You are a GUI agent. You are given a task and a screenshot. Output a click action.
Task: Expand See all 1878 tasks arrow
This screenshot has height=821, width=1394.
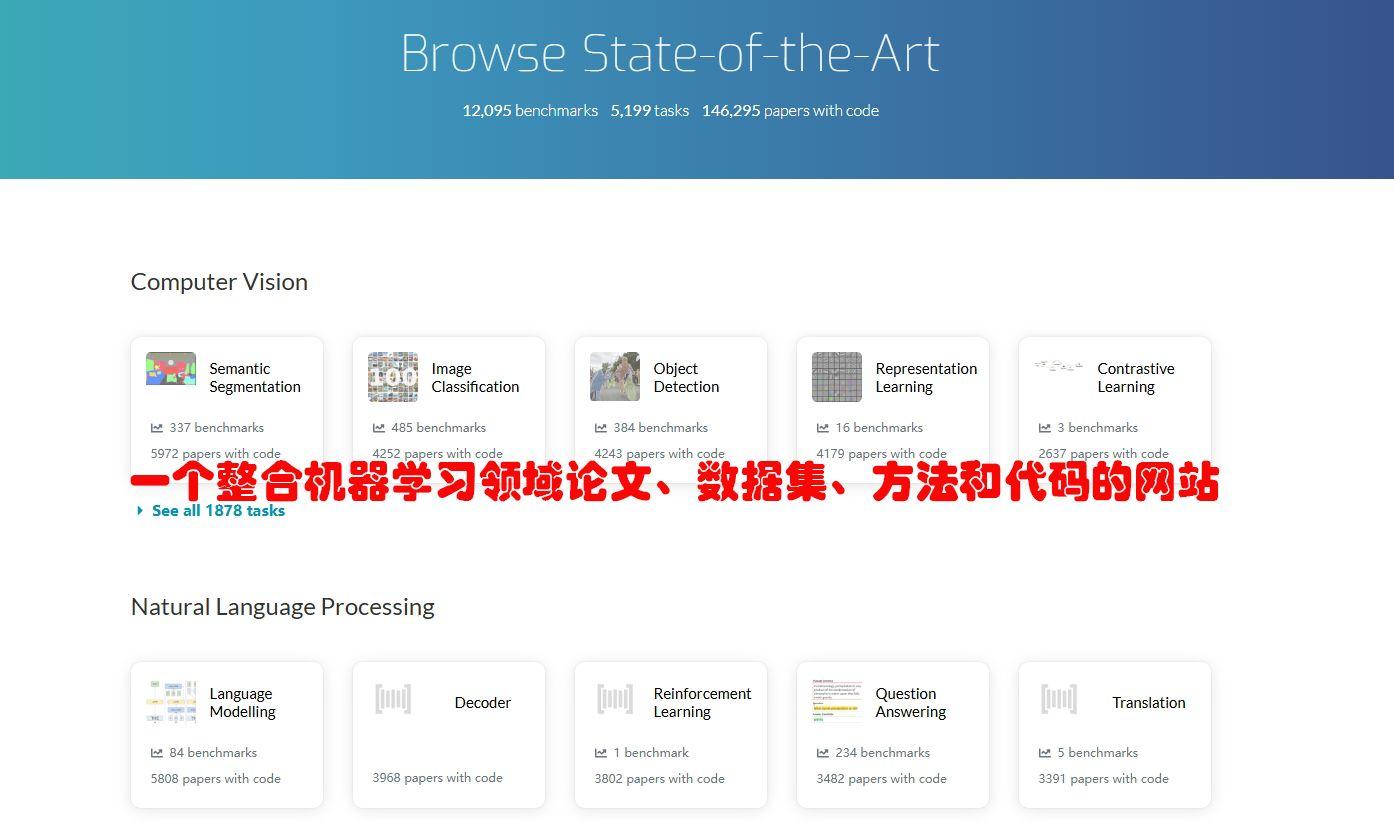click(140, 511)
